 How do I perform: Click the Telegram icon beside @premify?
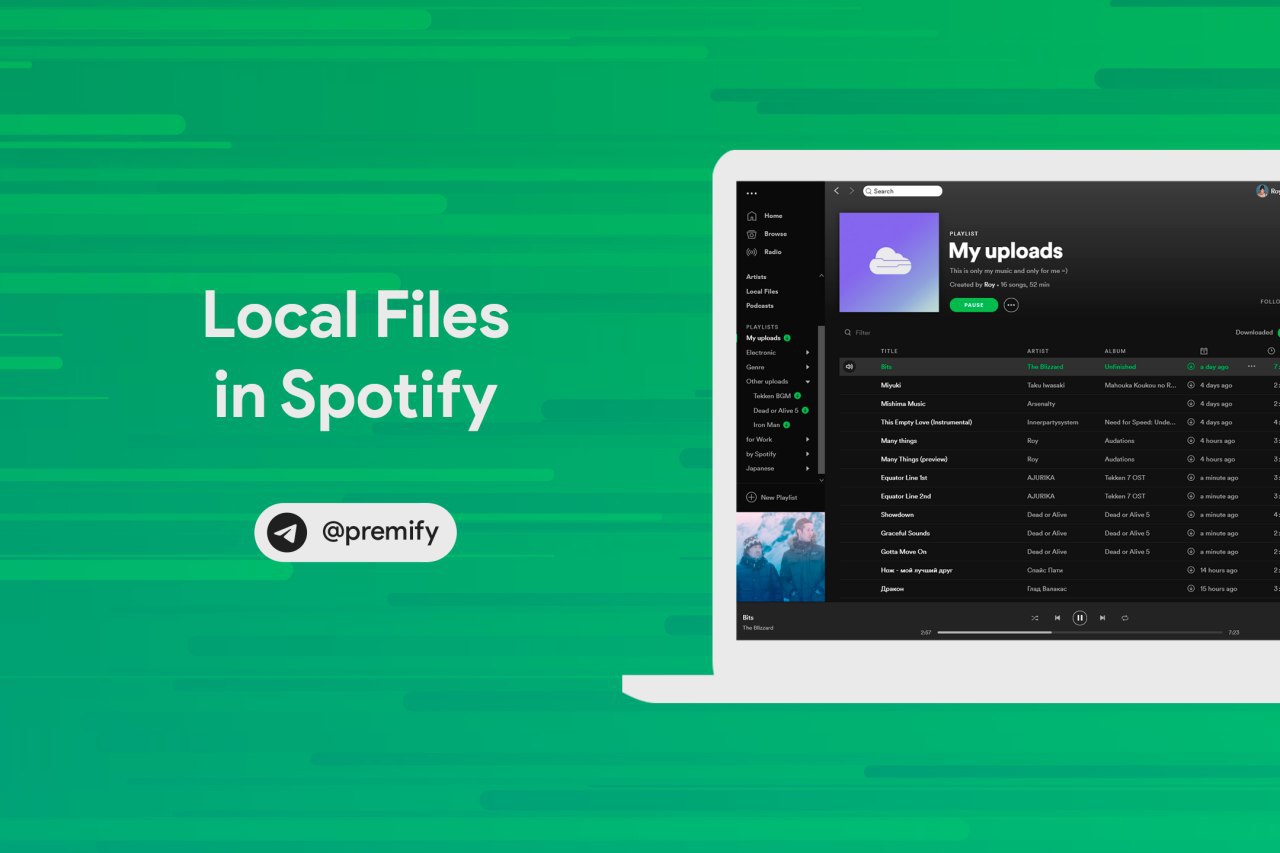pos(287,533)
